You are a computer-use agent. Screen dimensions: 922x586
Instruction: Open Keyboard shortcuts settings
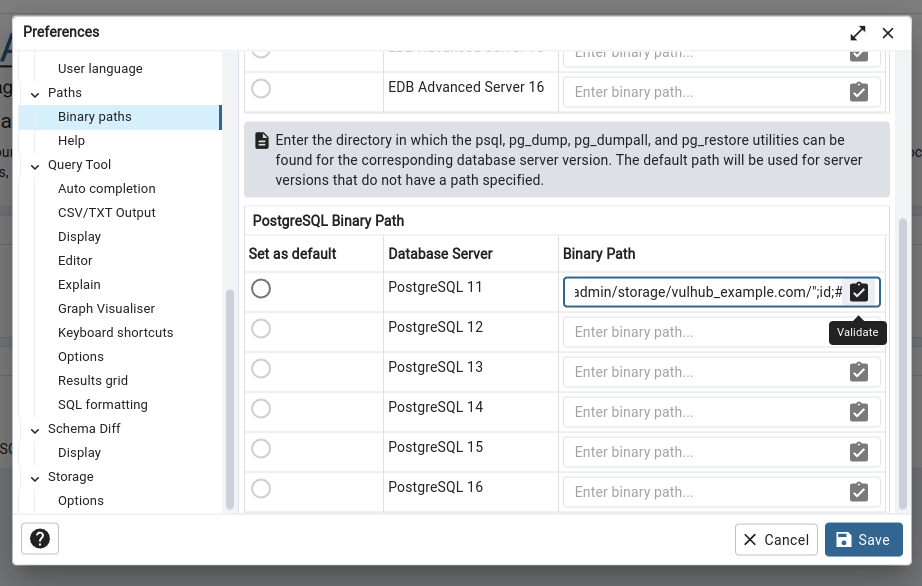115,333
